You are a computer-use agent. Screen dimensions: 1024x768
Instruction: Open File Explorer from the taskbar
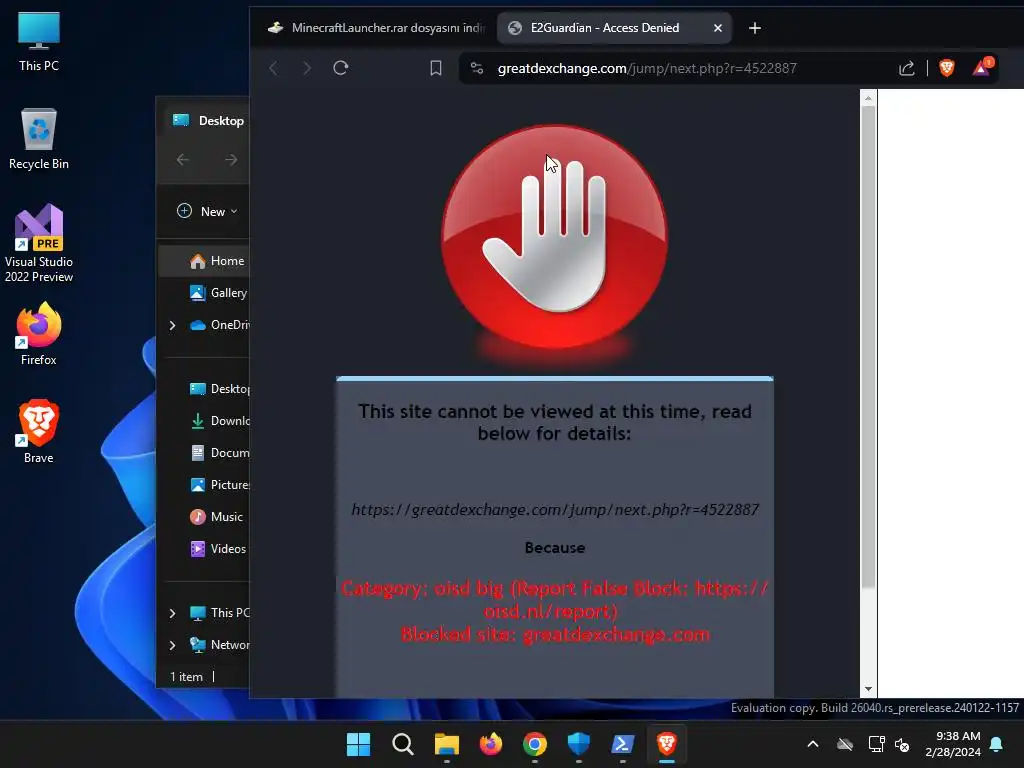[x=447, y=744]
